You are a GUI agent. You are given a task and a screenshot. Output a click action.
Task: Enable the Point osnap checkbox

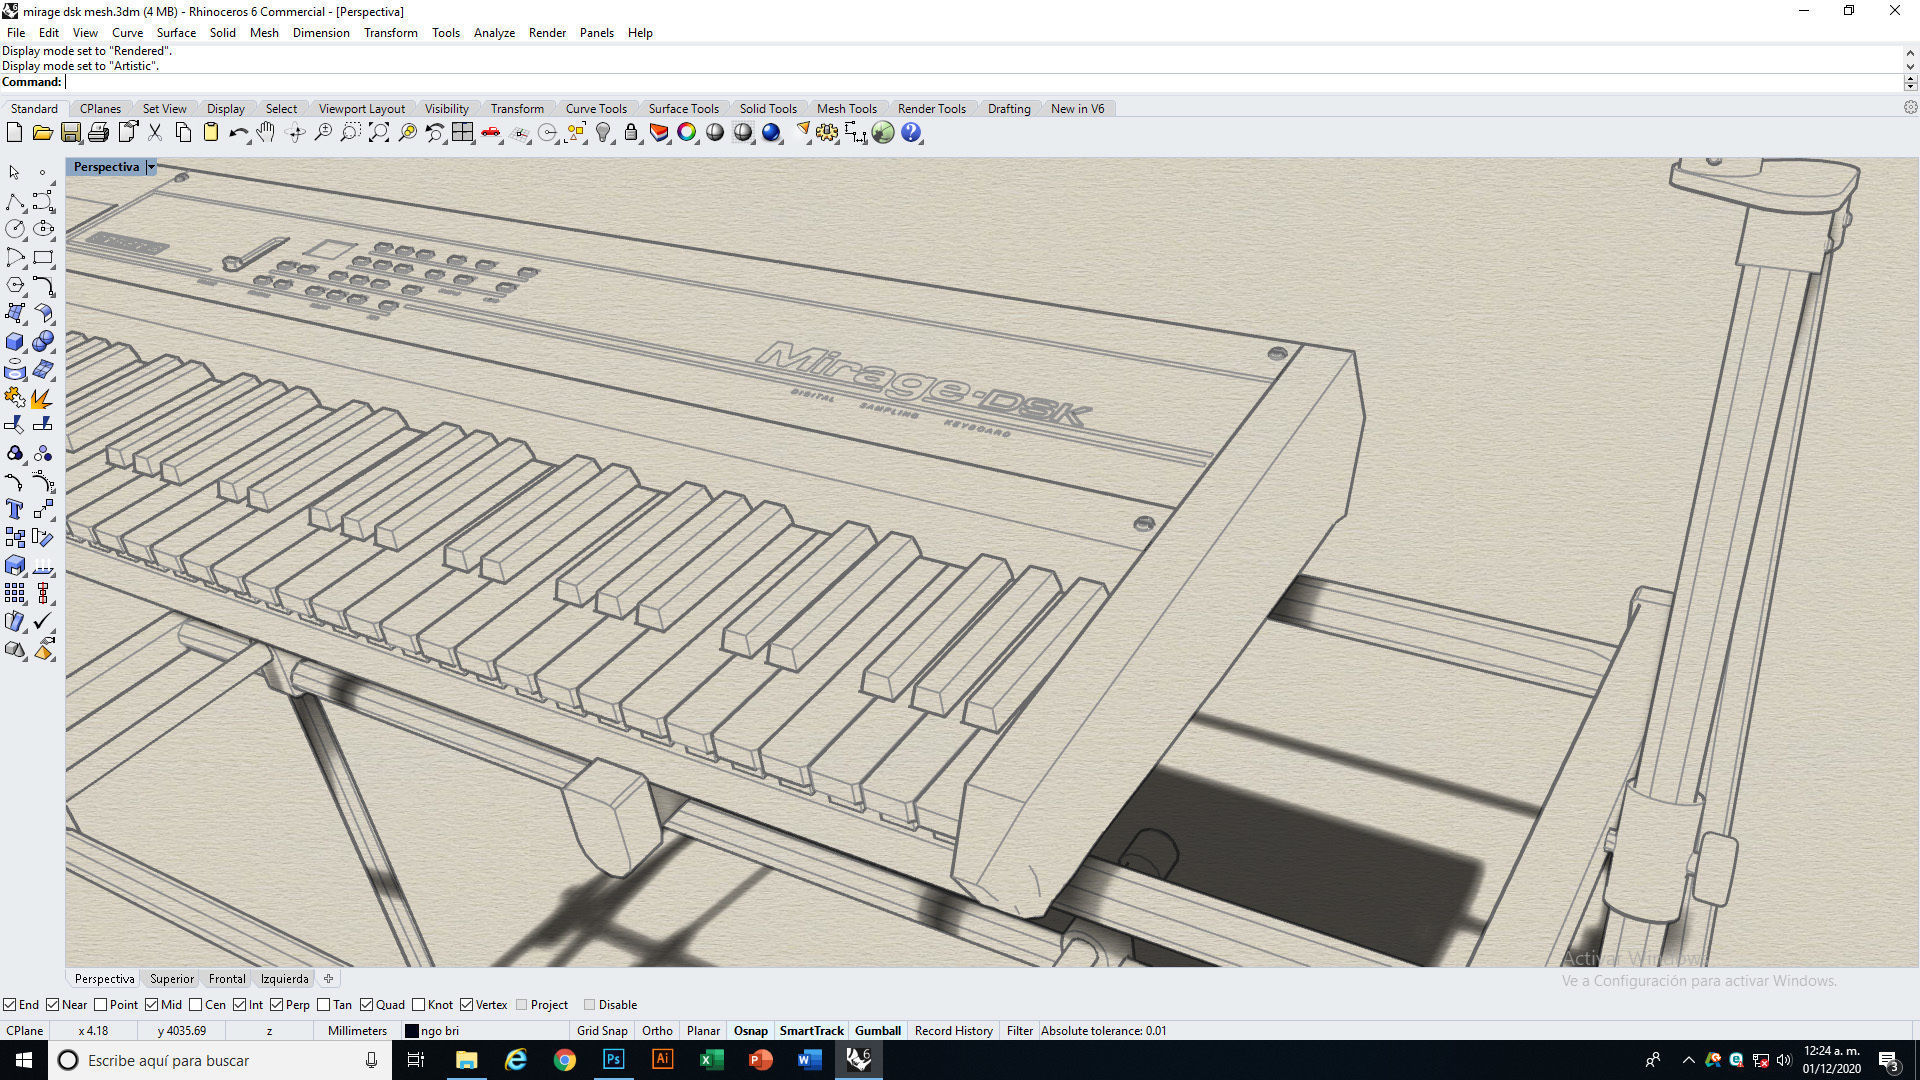100,1005
